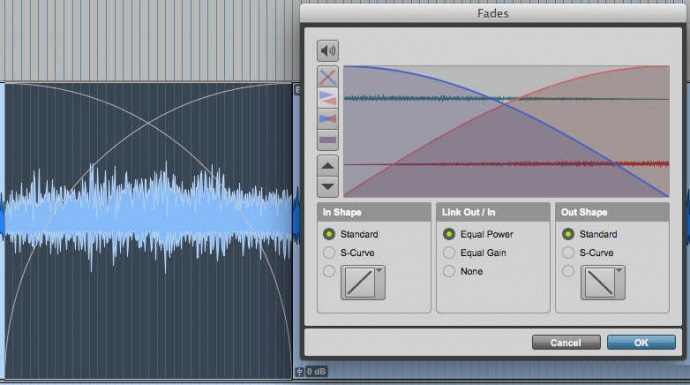The width and height of the screenshot is (690, 385).
Task: Select Standard under In Shape
Action: click(329, 234)
